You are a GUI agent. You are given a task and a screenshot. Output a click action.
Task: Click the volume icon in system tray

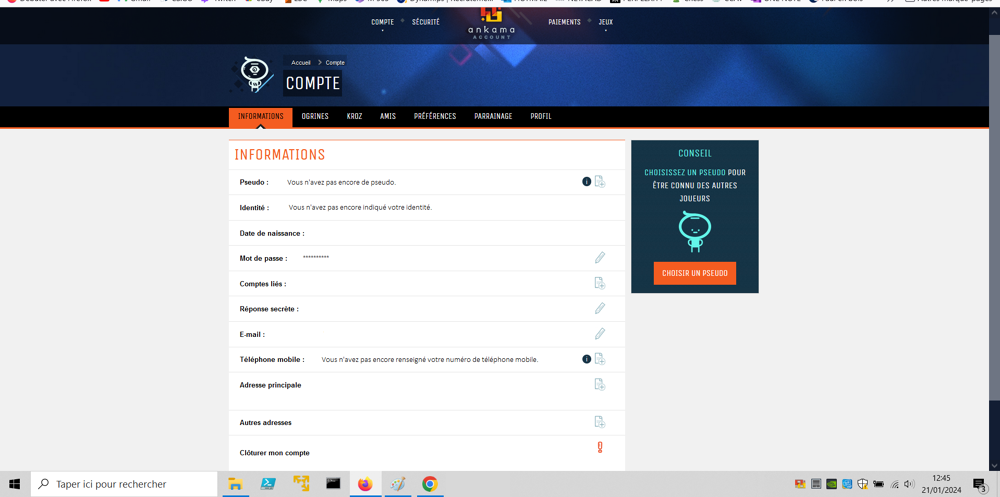pyautogui.click(x=909, y=484)
